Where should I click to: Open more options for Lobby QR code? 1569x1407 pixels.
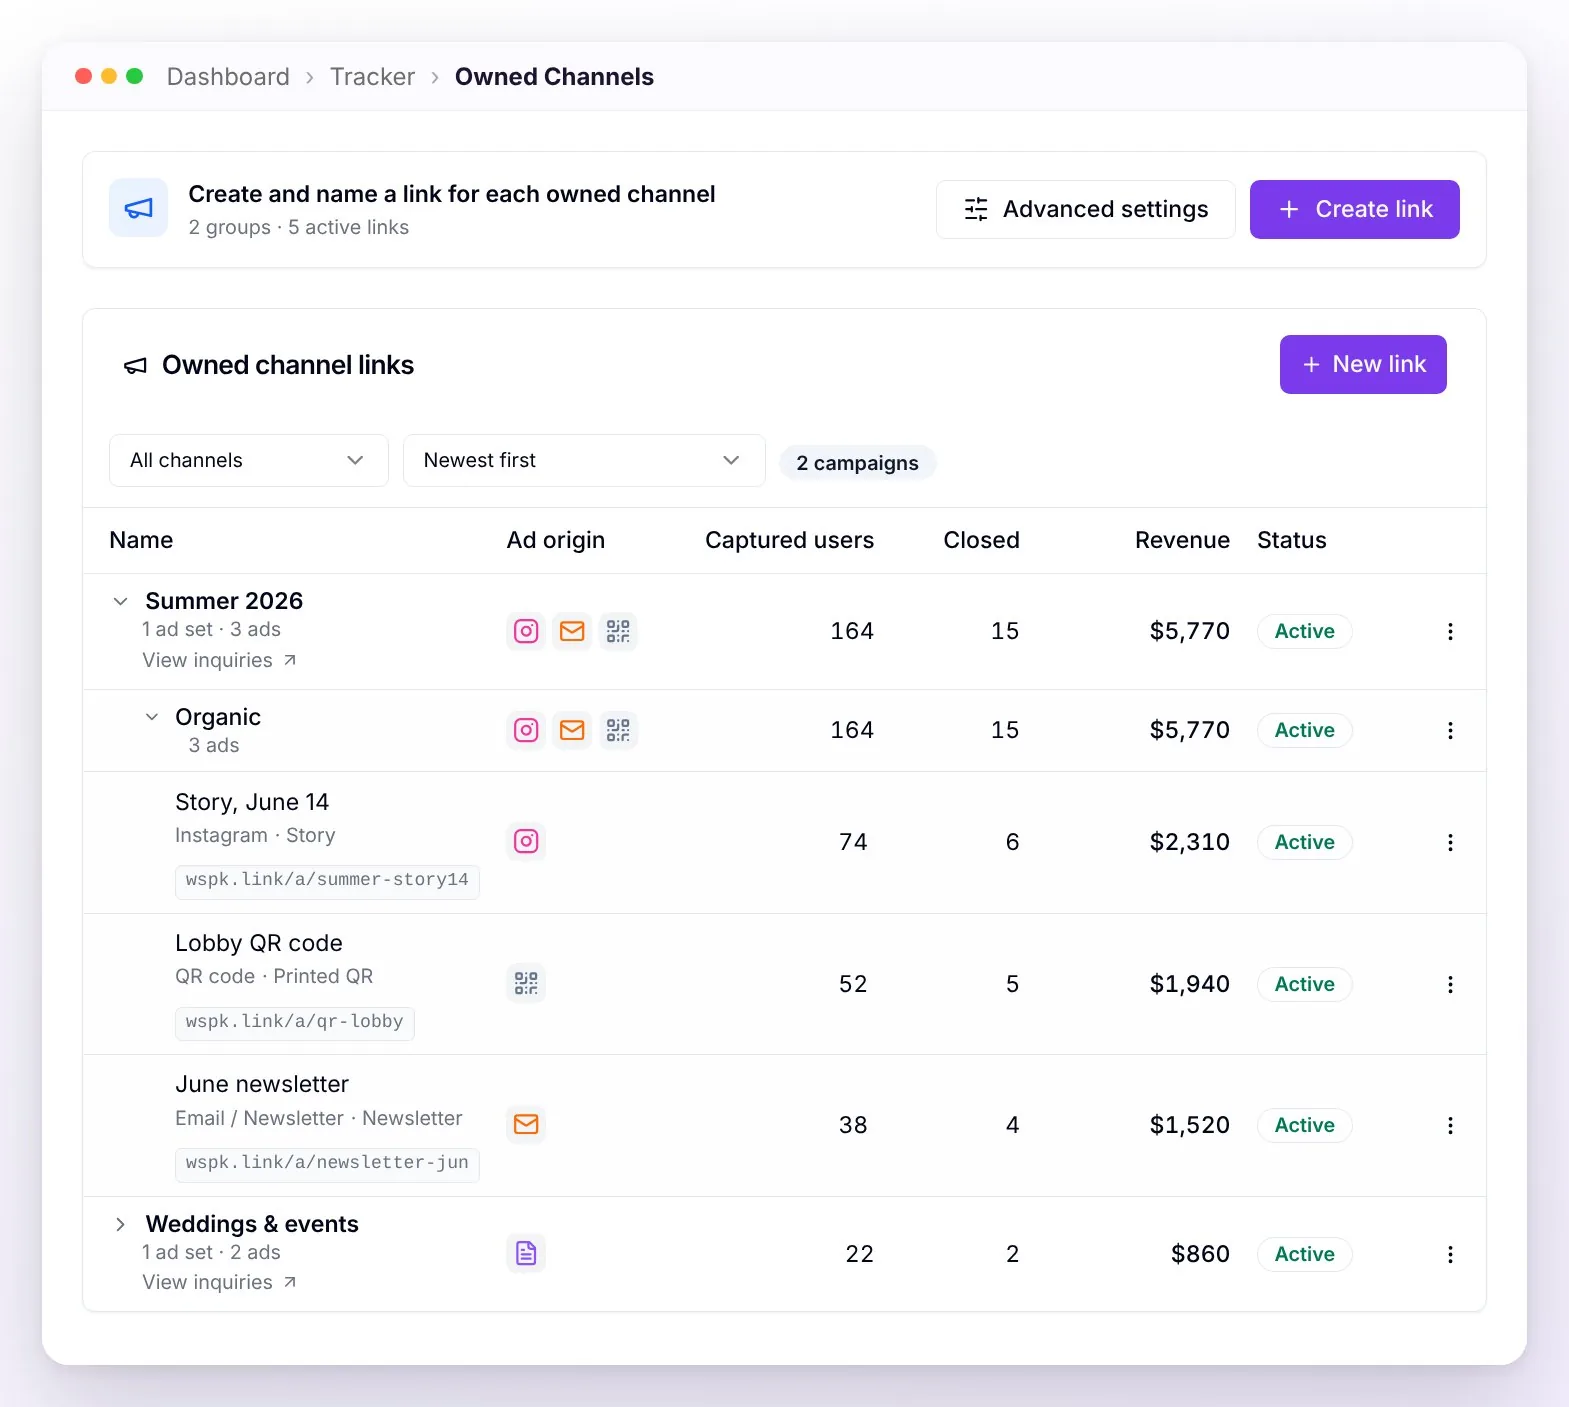1450,984
